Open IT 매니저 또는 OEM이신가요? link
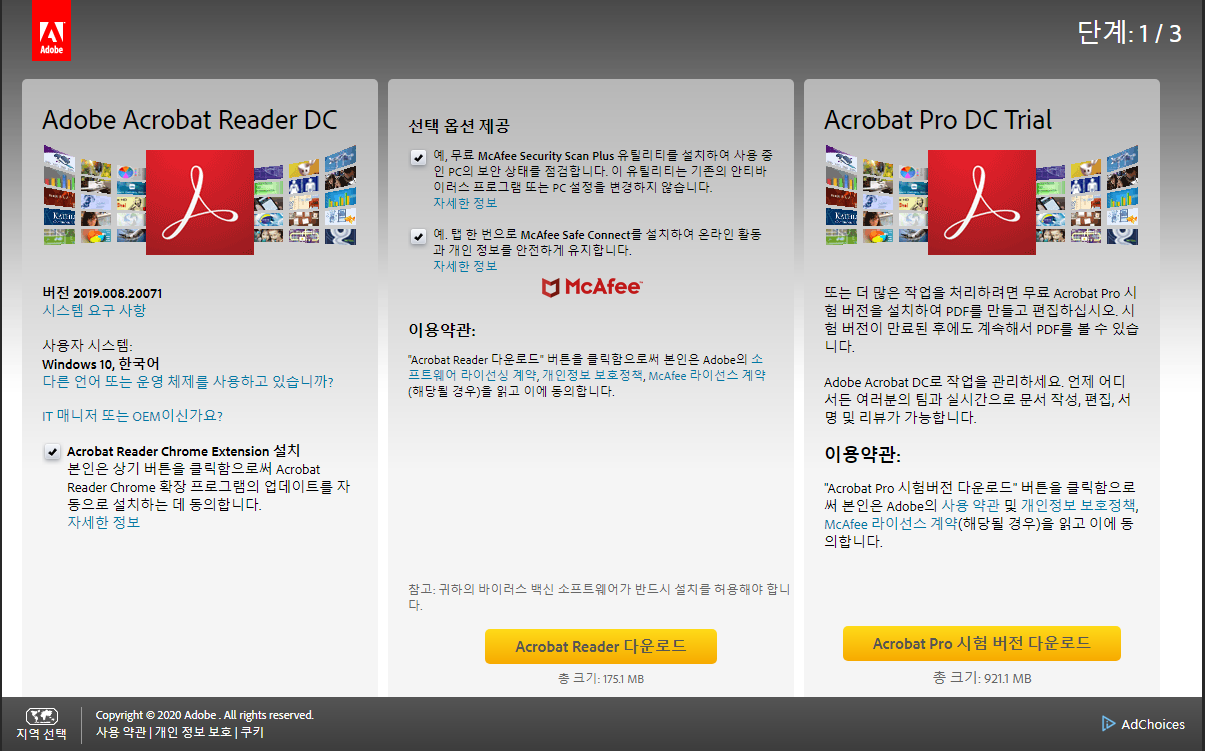Screen dimensions: 1205x751 [x=132, y=415]
